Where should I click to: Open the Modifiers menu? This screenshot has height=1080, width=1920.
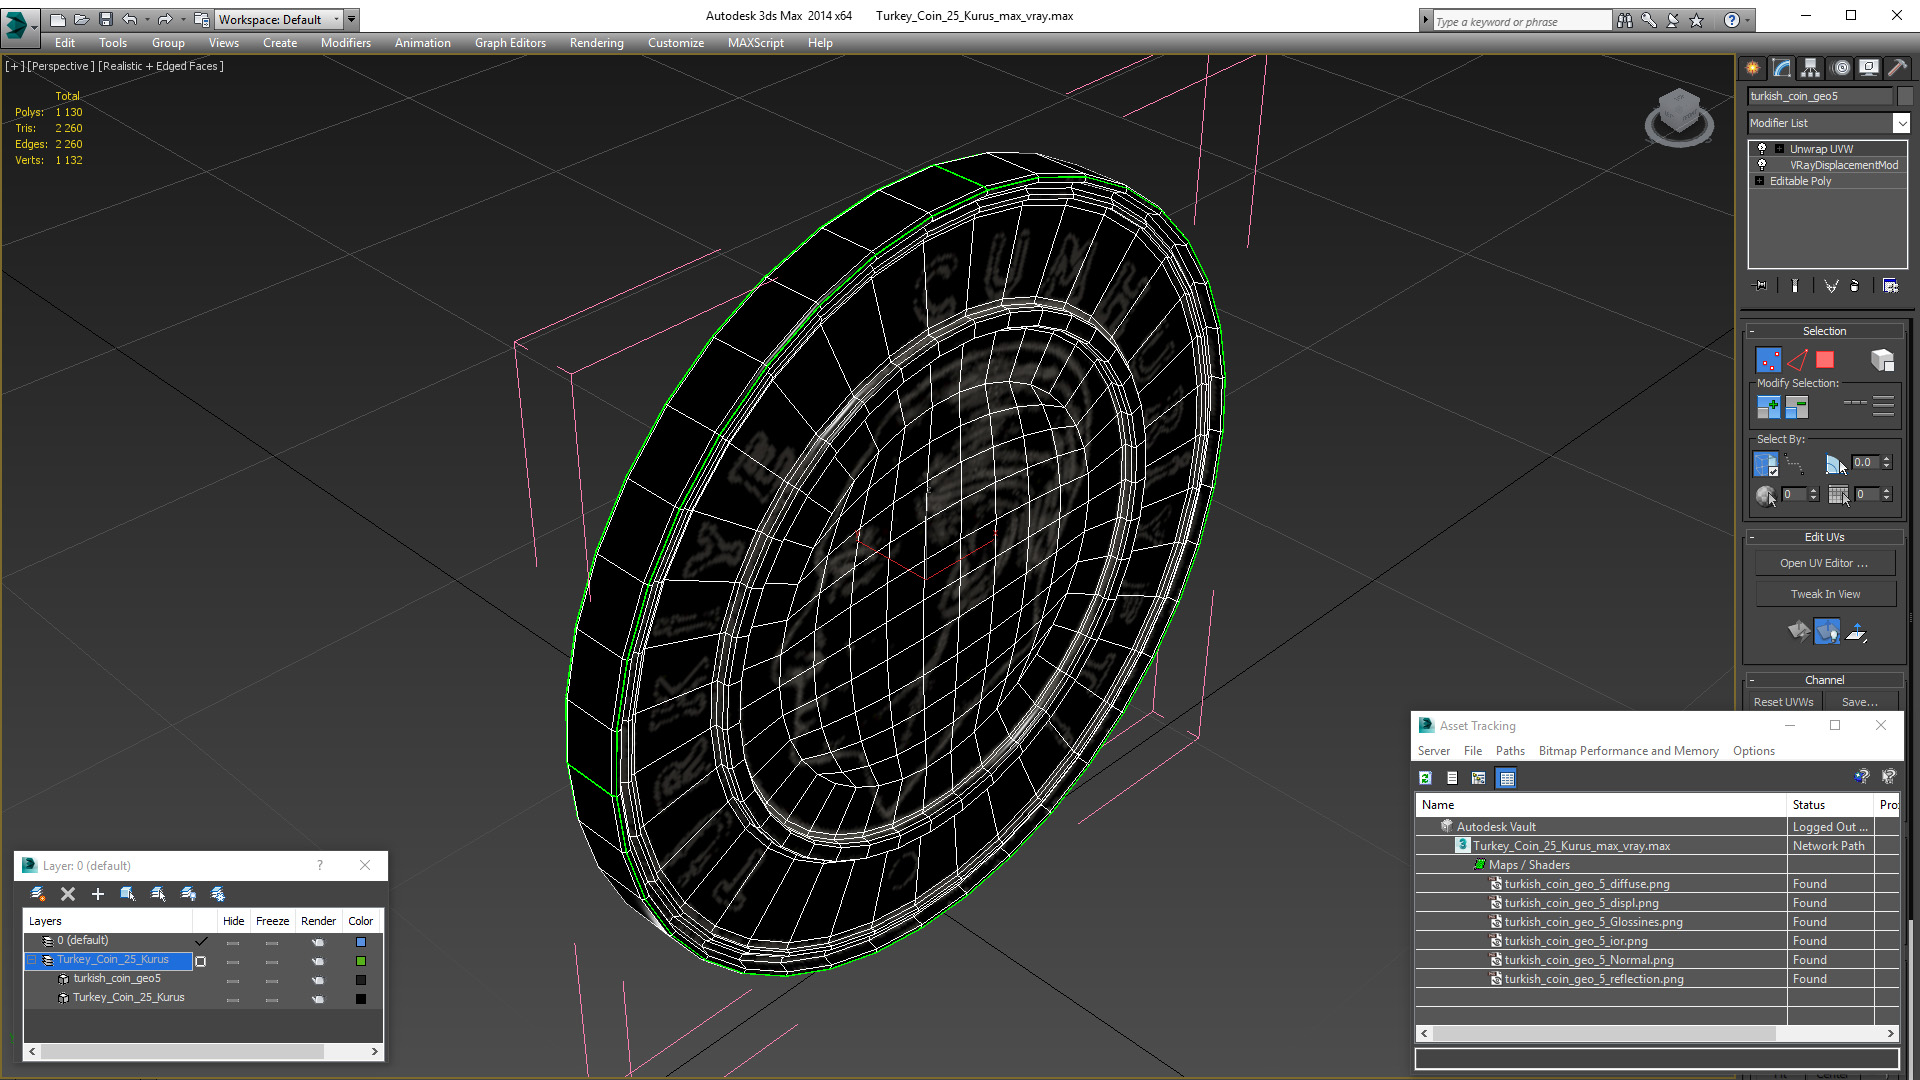click(345, 43)
